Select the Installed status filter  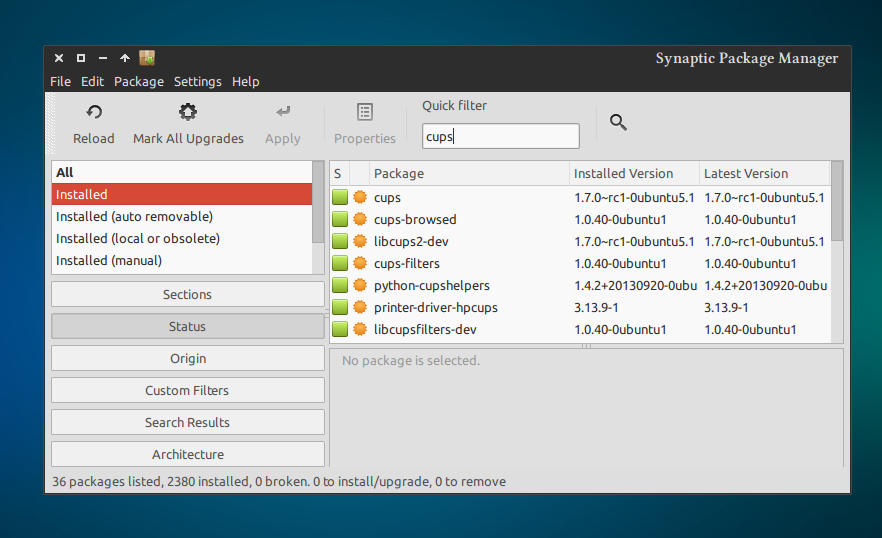(182, 194)
